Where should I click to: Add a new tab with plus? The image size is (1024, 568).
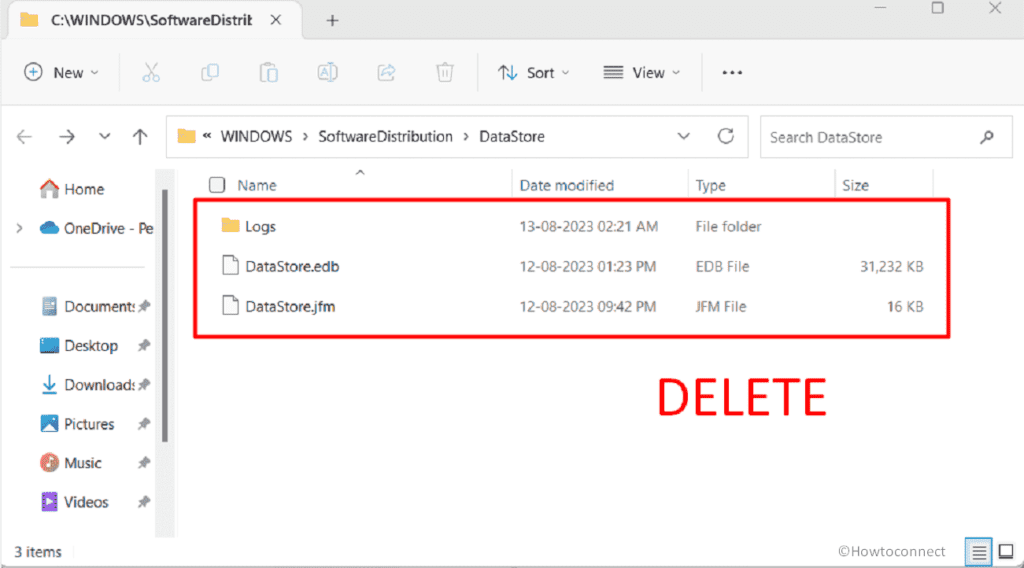click(x=332, y=21)
